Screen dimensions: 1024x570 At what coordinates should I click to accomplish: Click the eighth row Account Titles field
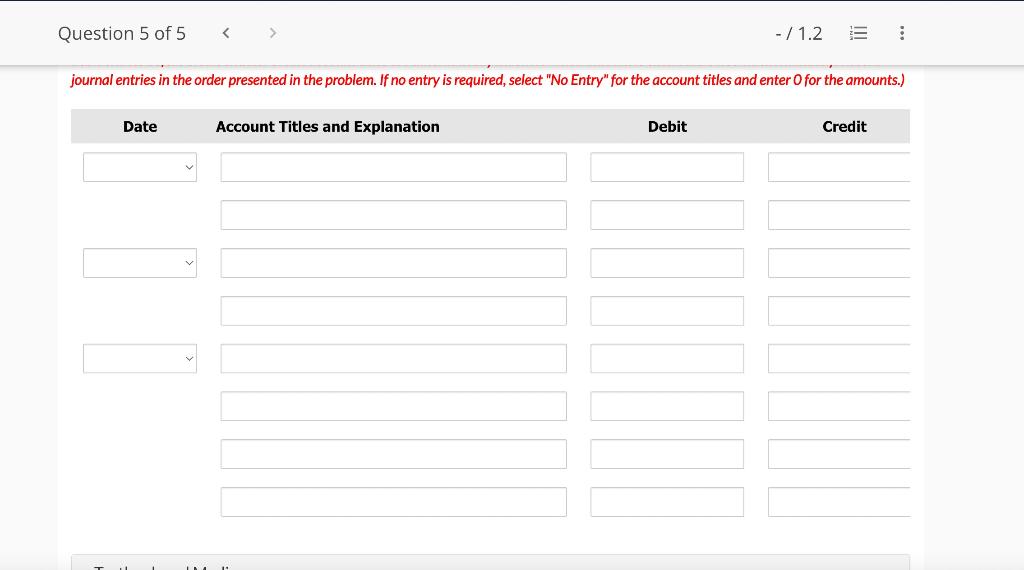394,502
